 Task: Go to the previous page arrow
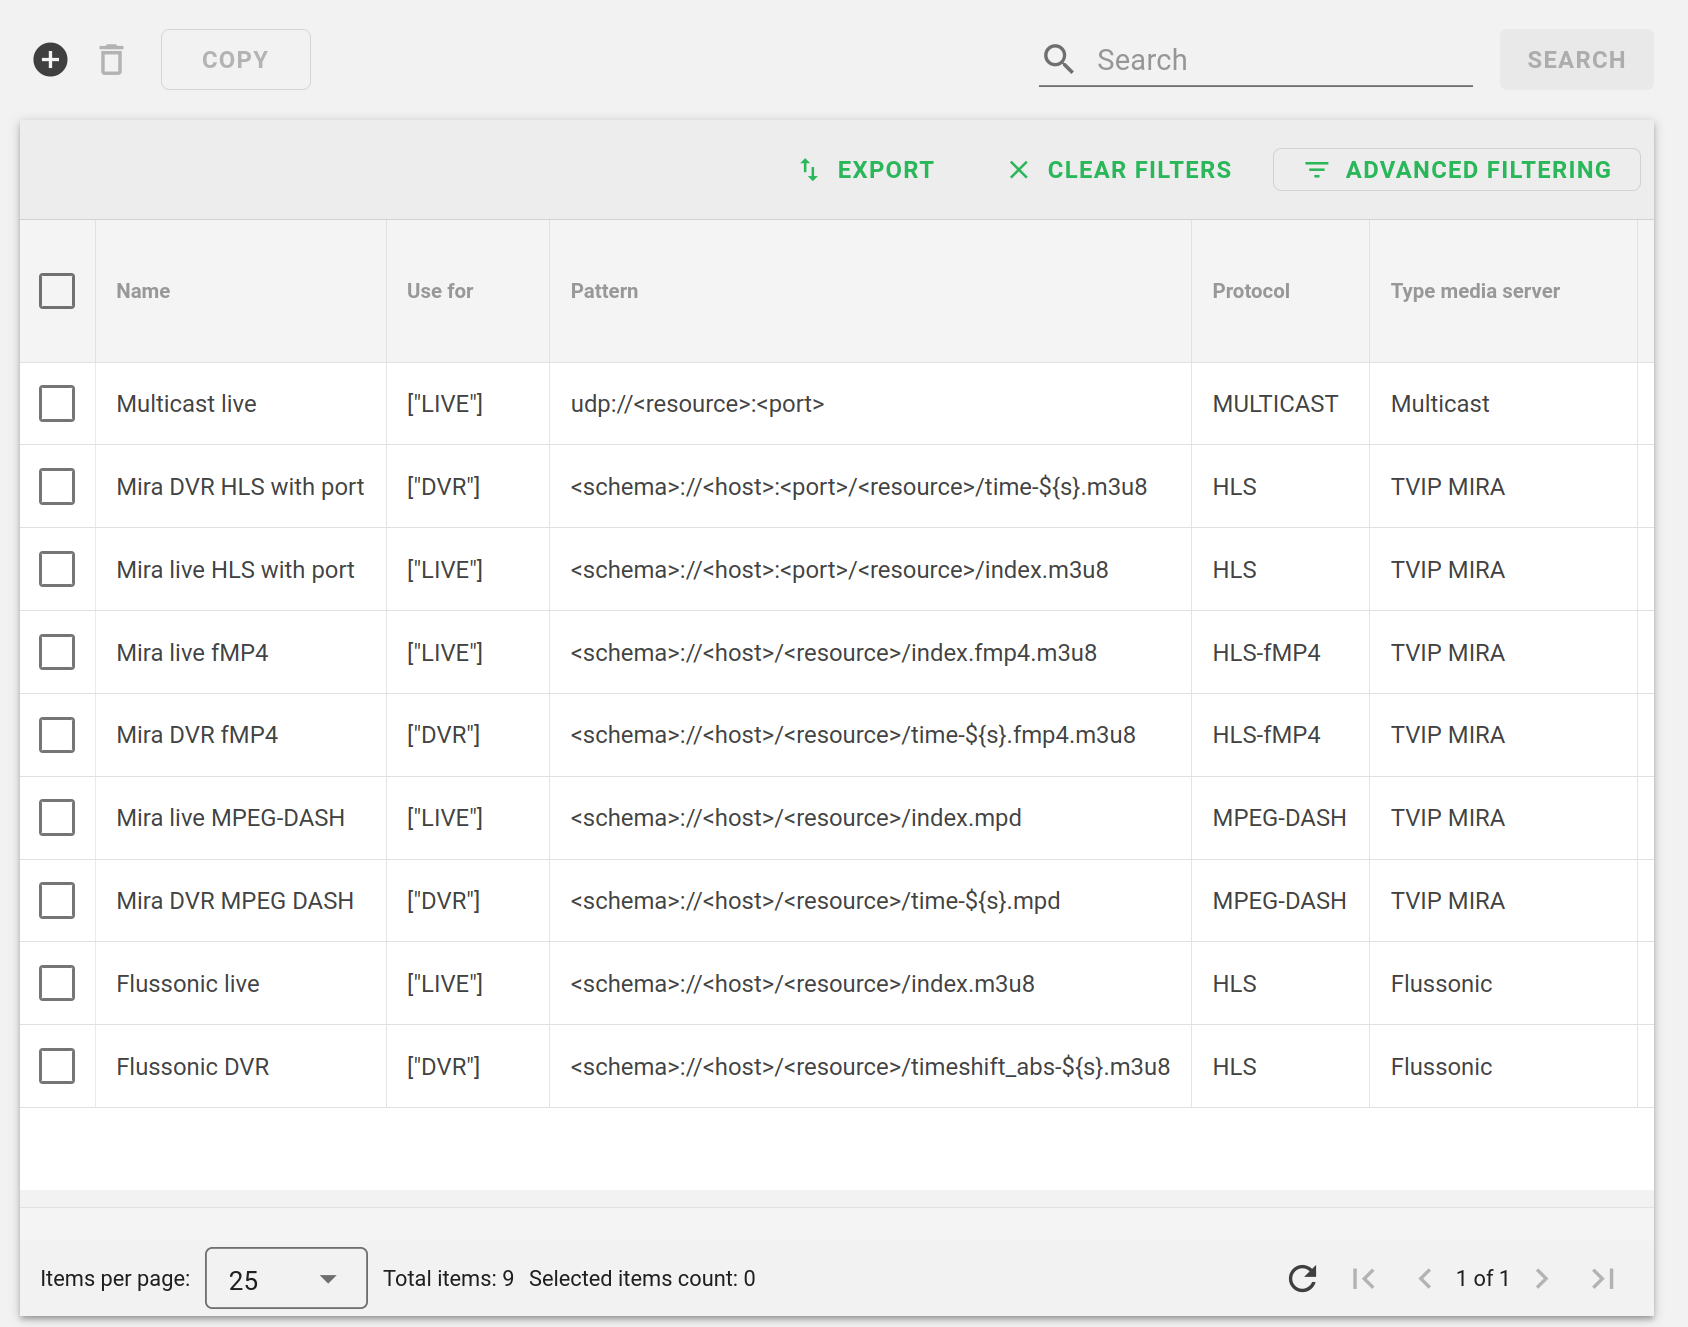[x=1425, y=1278]
